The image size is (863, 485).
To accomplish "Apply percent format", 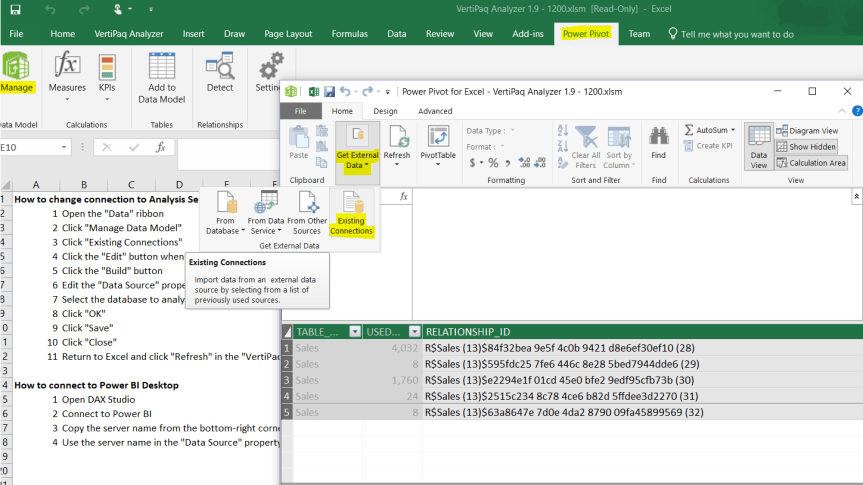I will coord(493,162).
